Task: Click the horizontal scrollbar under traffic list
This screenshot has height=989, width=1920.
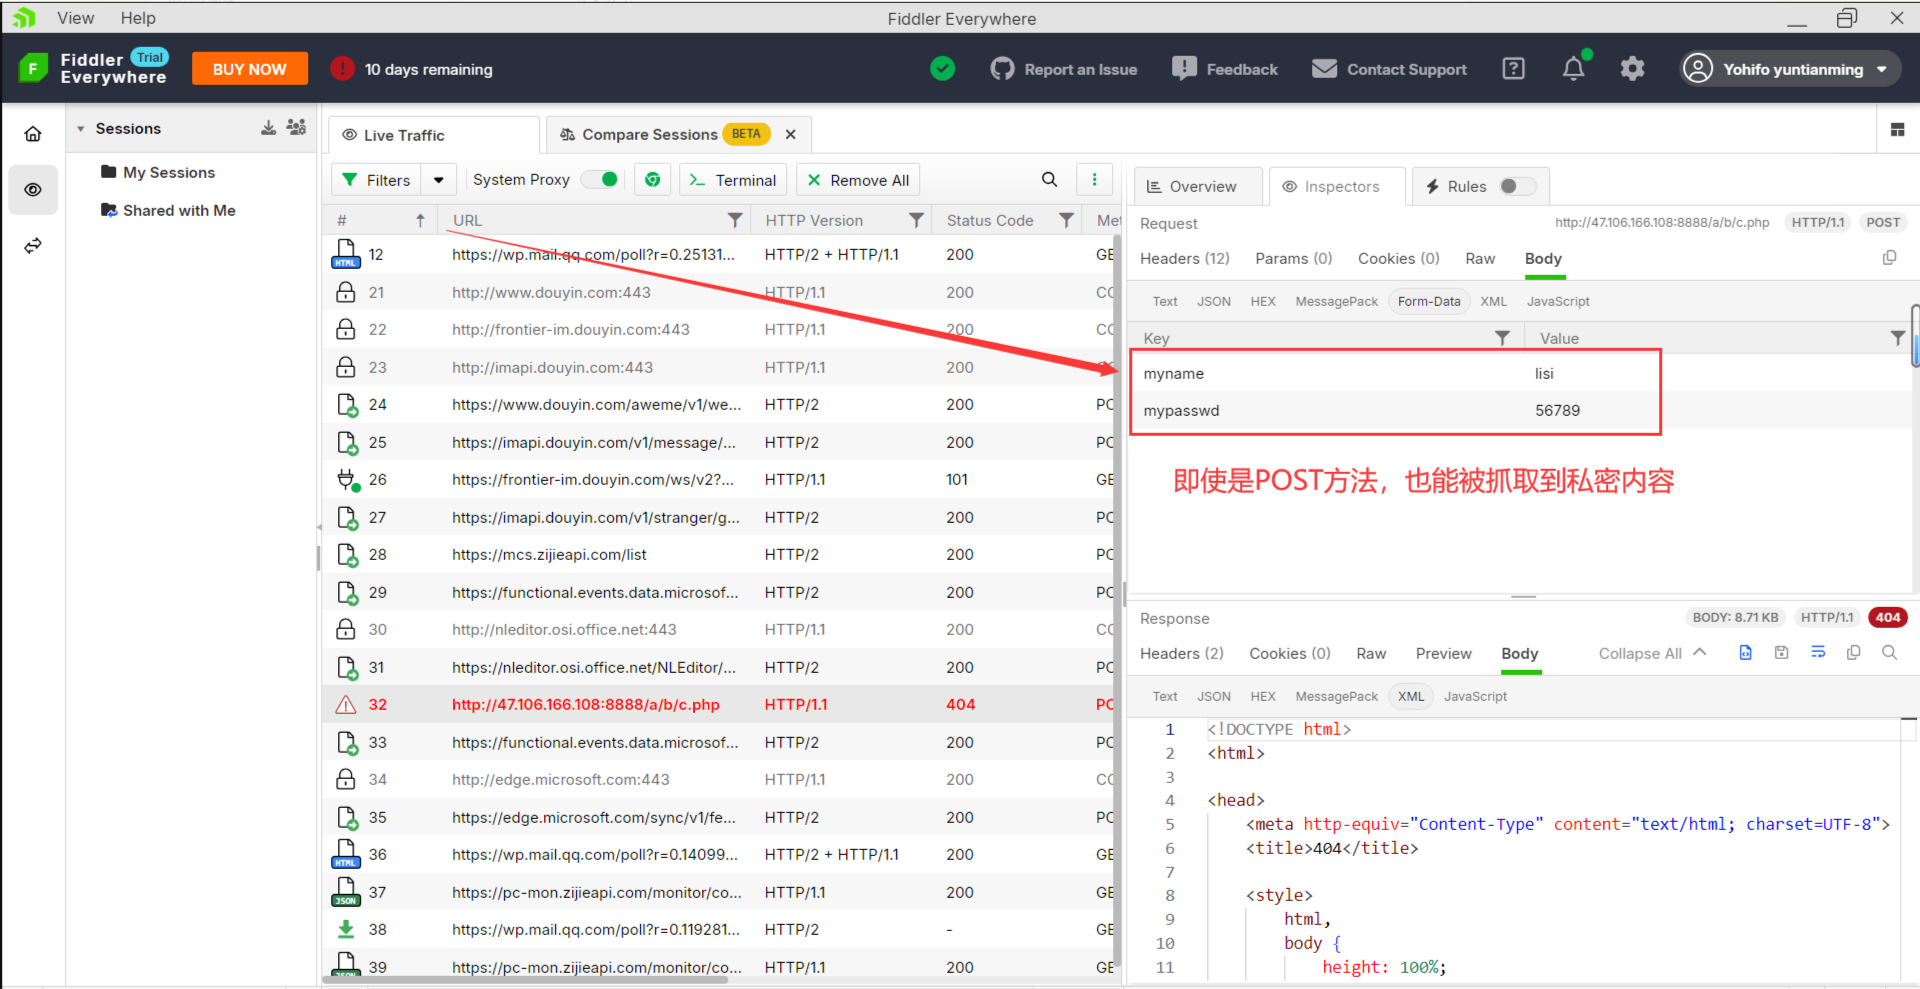Action: coord(525,980)
